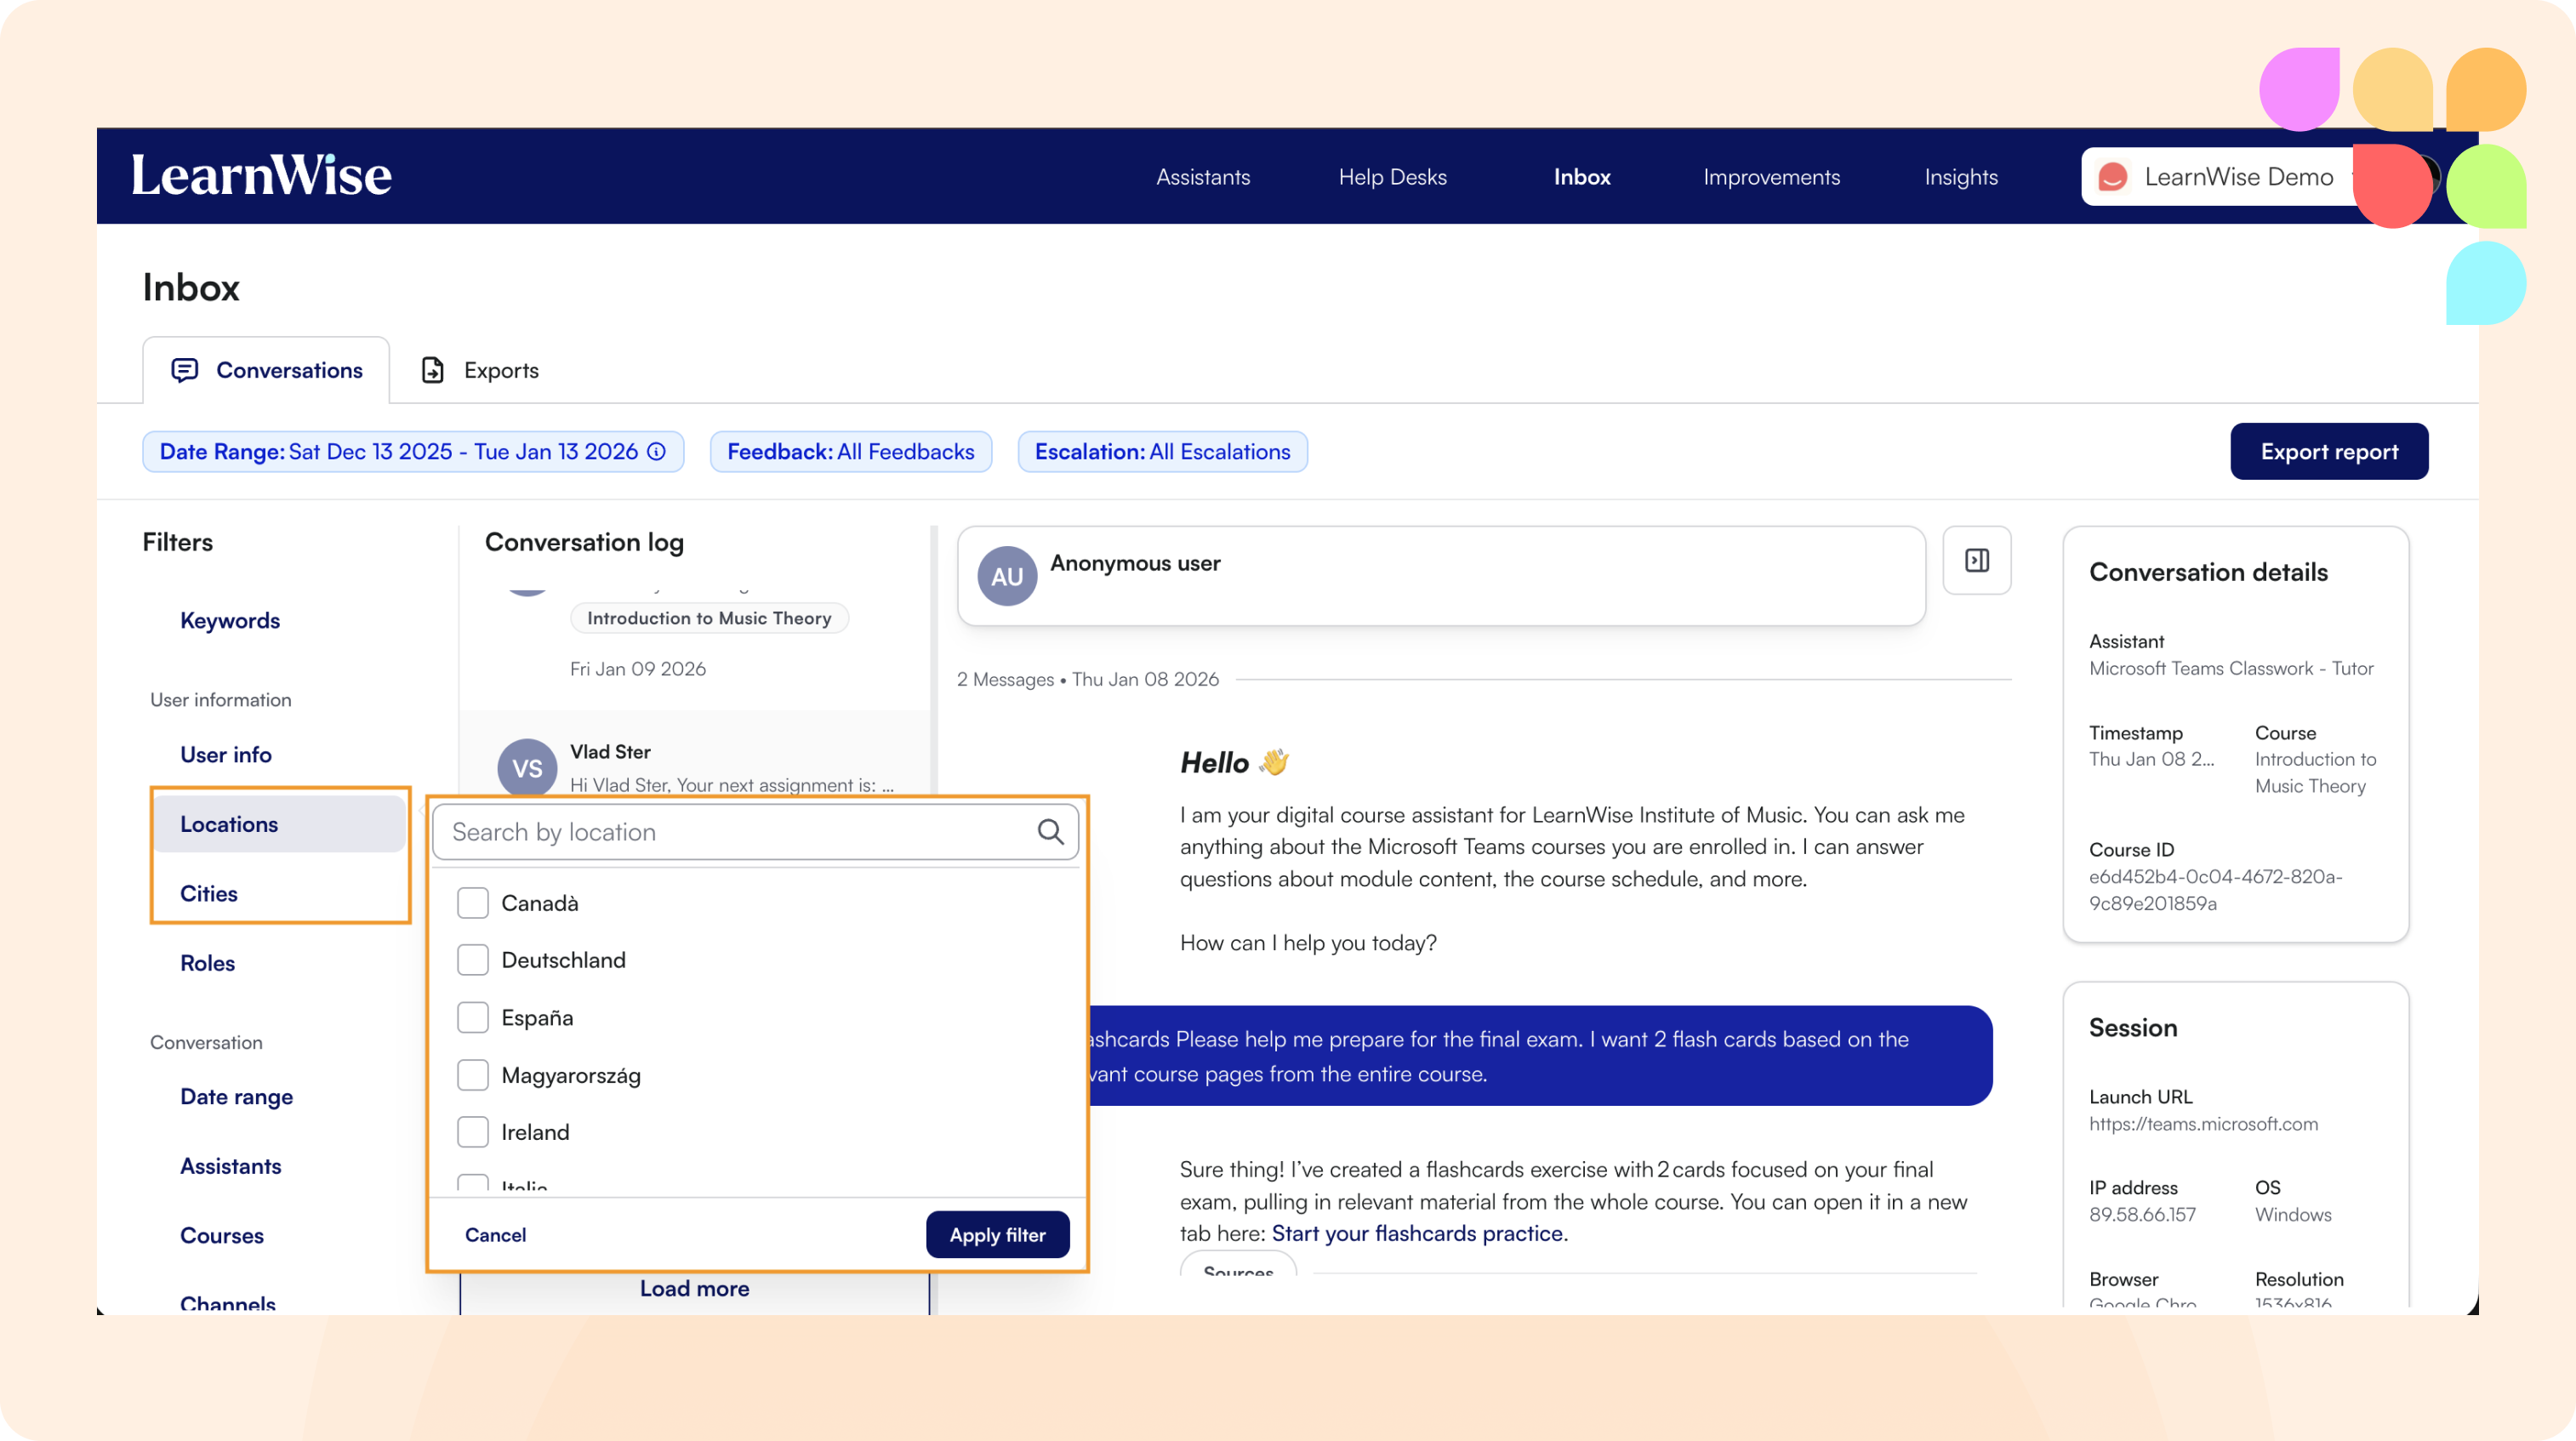Click the LearnWise logo
This screenshot has width=2576, height=1441.
(262, 176)
